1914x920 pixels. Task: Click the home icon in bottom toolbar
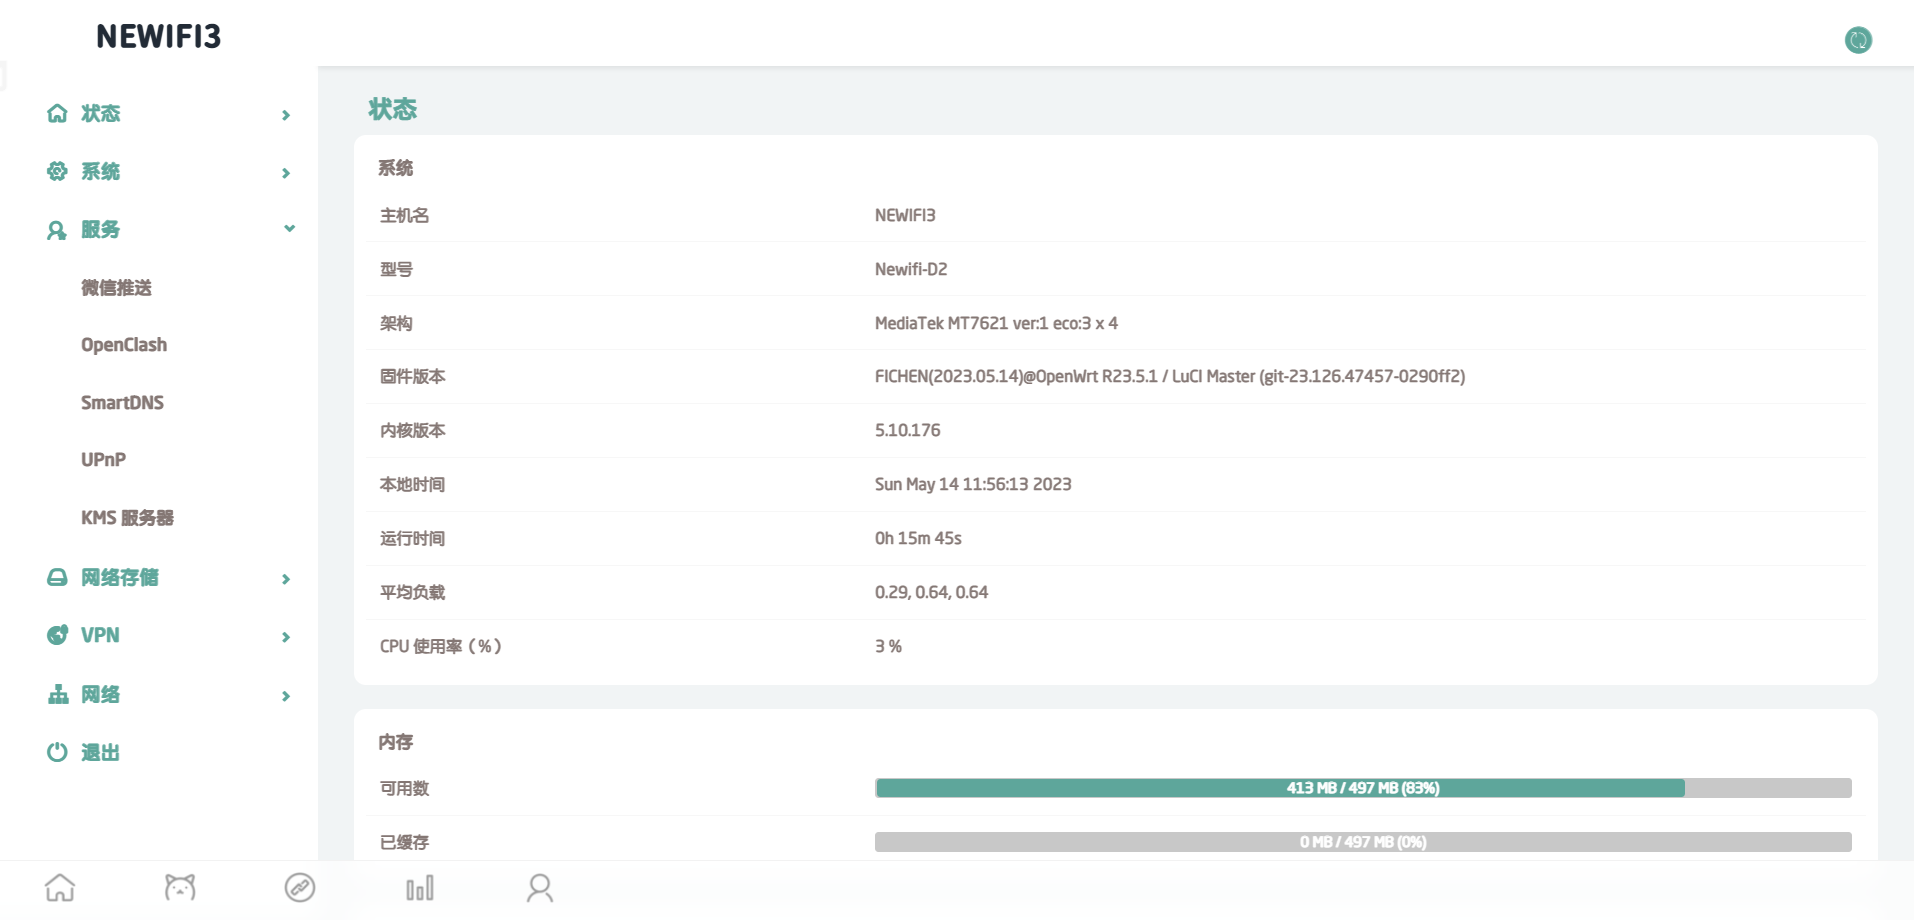pyautogui.click(x=60, y=887)
